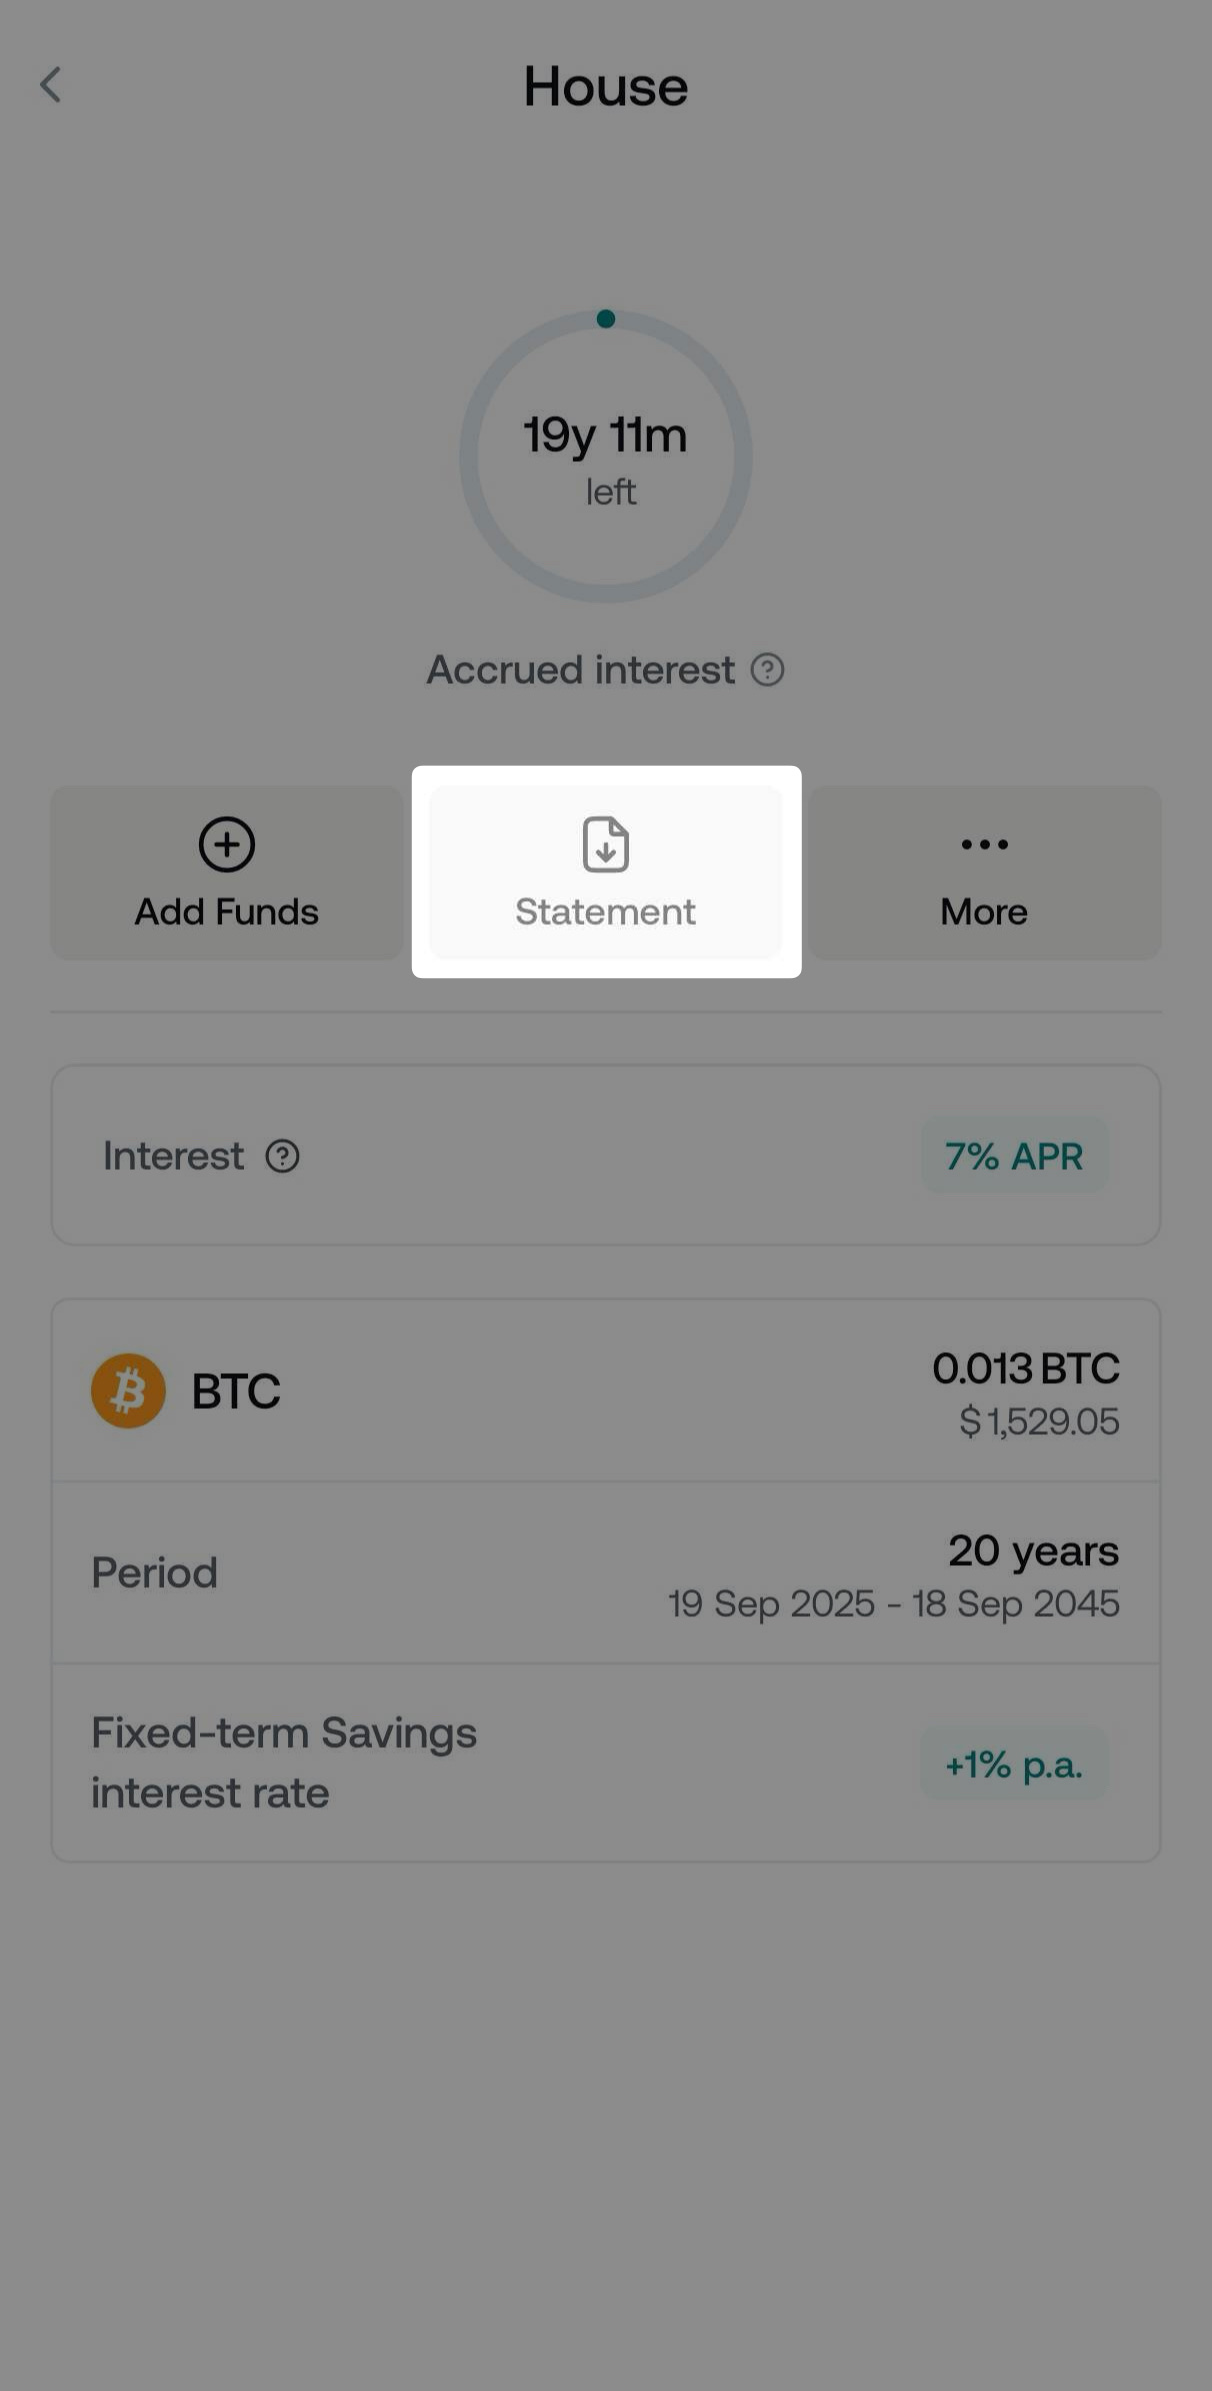
Task: Tap the Accrued interest help icon
Action: tap(767, 670)
